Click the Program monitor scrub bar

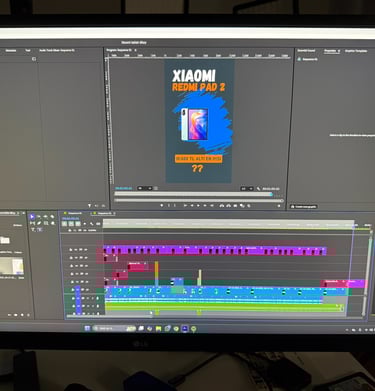(193, 194)
